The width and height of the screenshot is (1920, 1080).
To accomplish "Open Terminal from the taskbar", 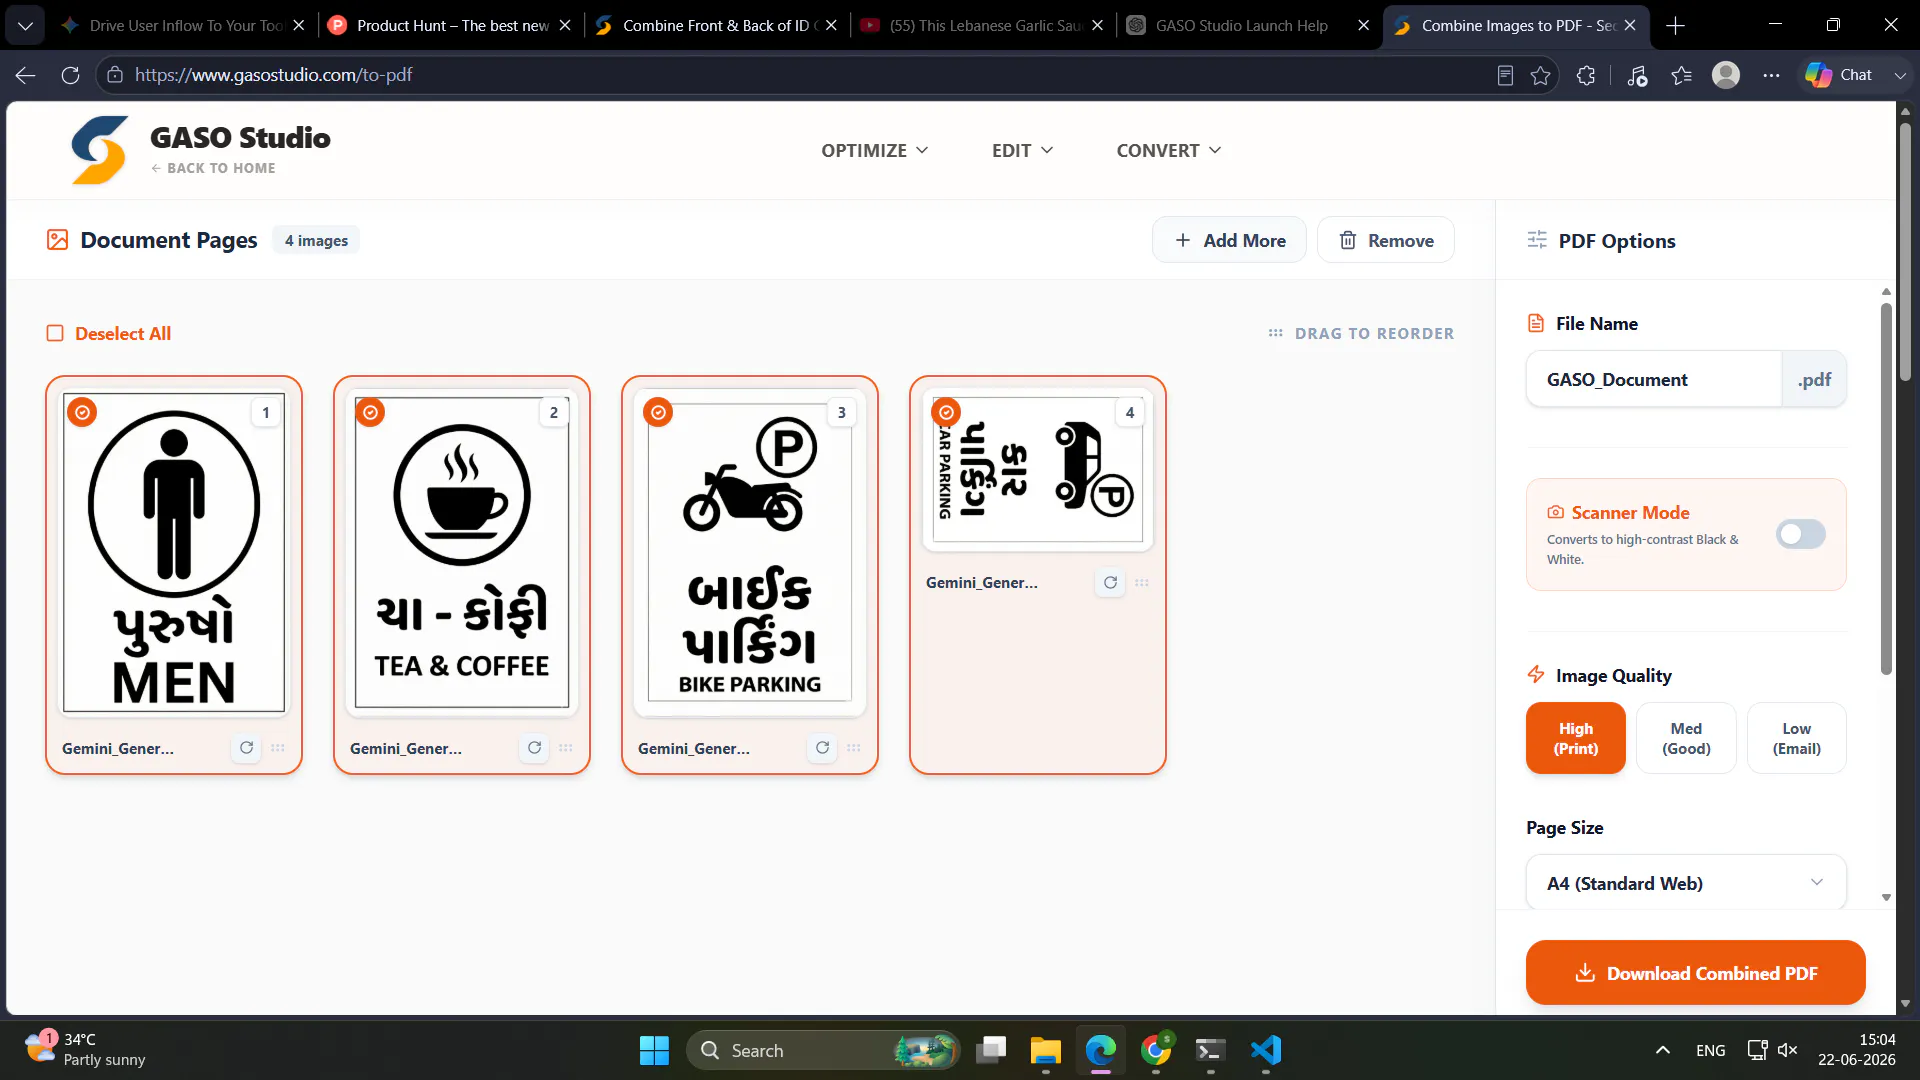I will point(1211,1050).
